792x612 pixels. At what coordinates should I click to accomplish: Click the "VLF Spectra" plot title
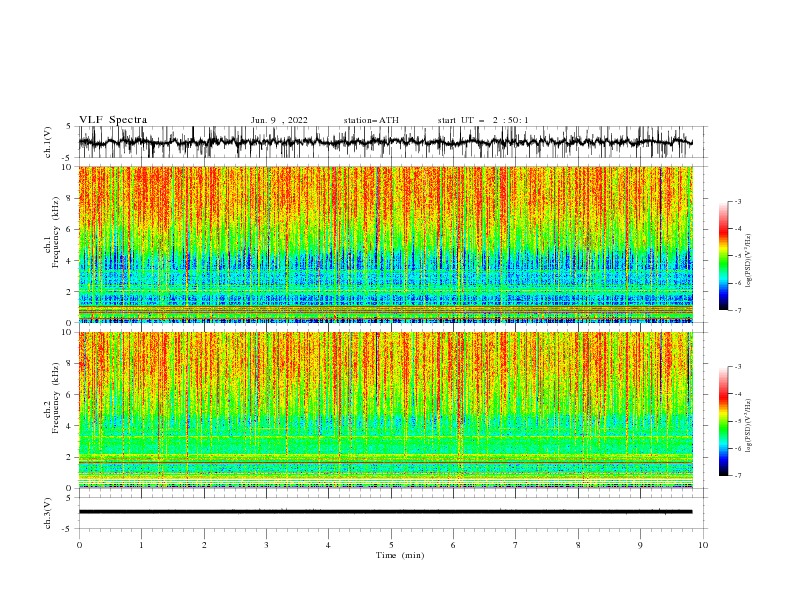pyautogui.click(x=113, y=120)
